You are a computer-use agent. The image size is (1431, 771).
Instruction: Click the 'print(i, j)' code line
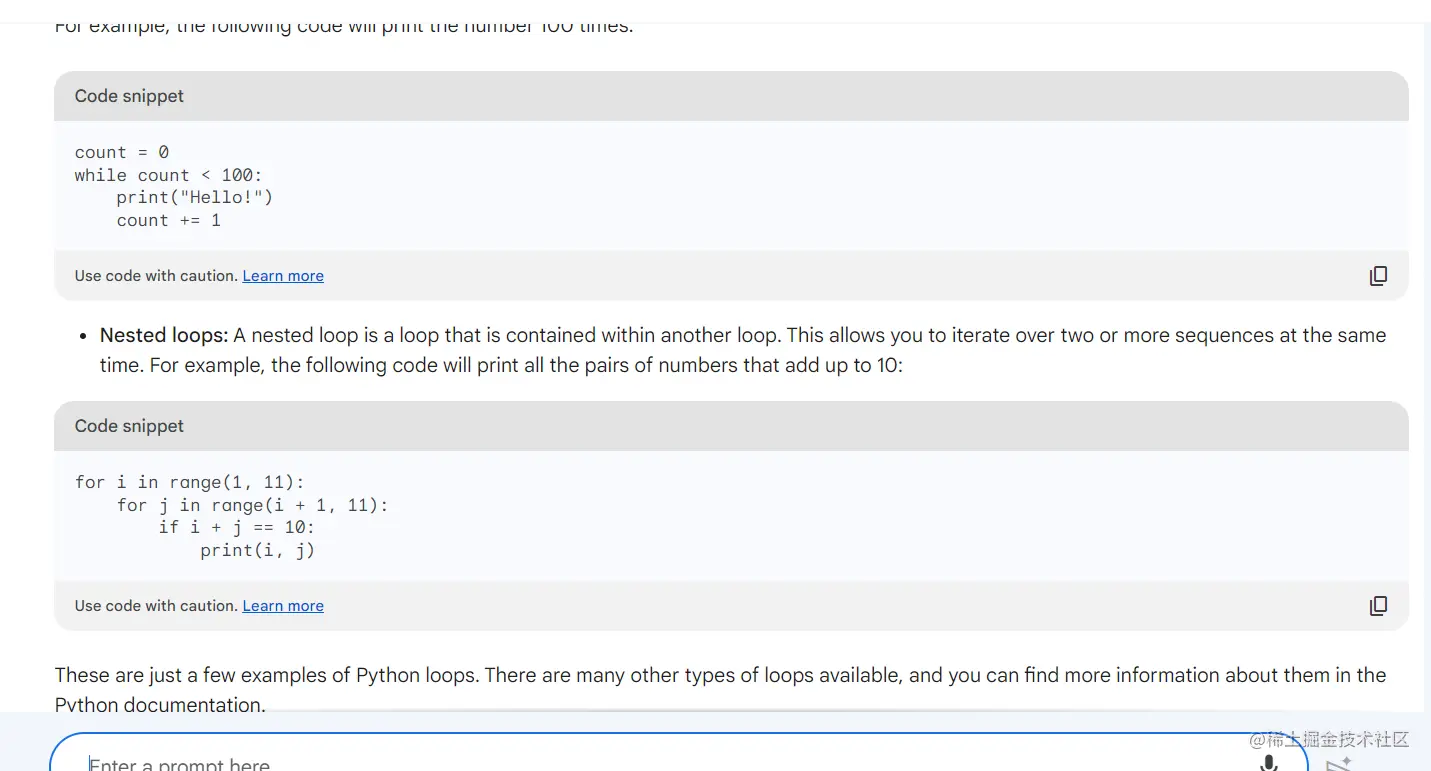tap(257, 550)
